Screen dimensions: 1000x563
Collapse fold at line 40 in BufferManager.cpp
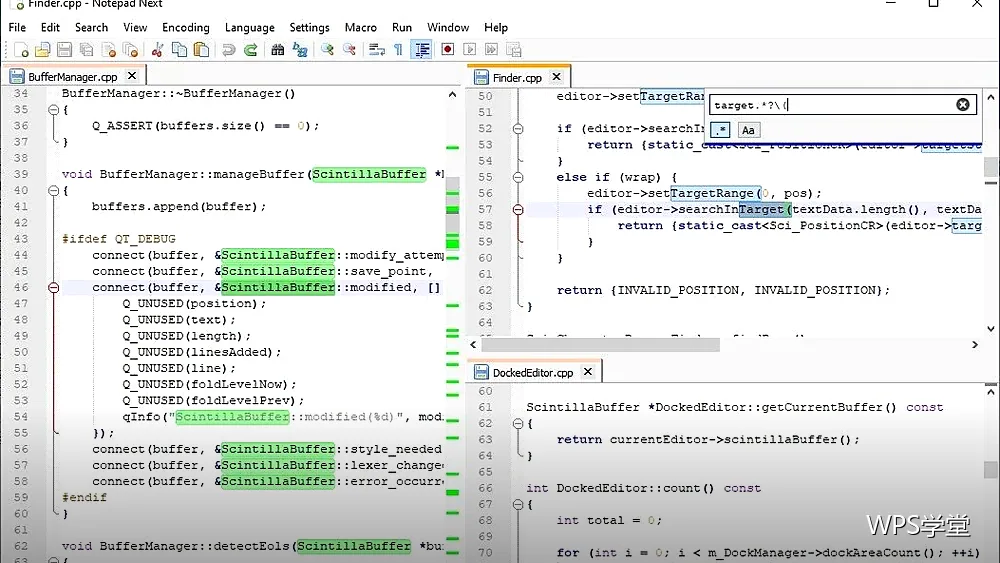tap(54, 191)
